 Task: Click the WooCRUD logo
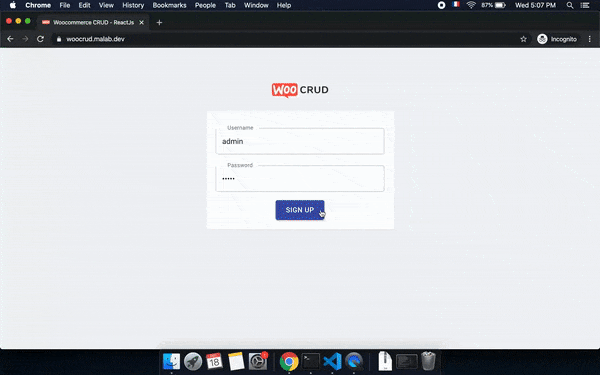tap(300, 90)
